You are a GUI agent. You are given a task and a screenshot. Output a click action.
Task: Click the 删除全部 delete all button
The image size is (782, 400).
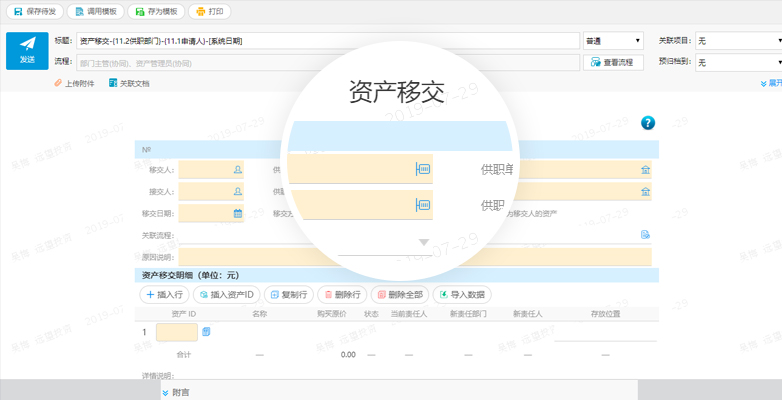[x=399, y=295]
